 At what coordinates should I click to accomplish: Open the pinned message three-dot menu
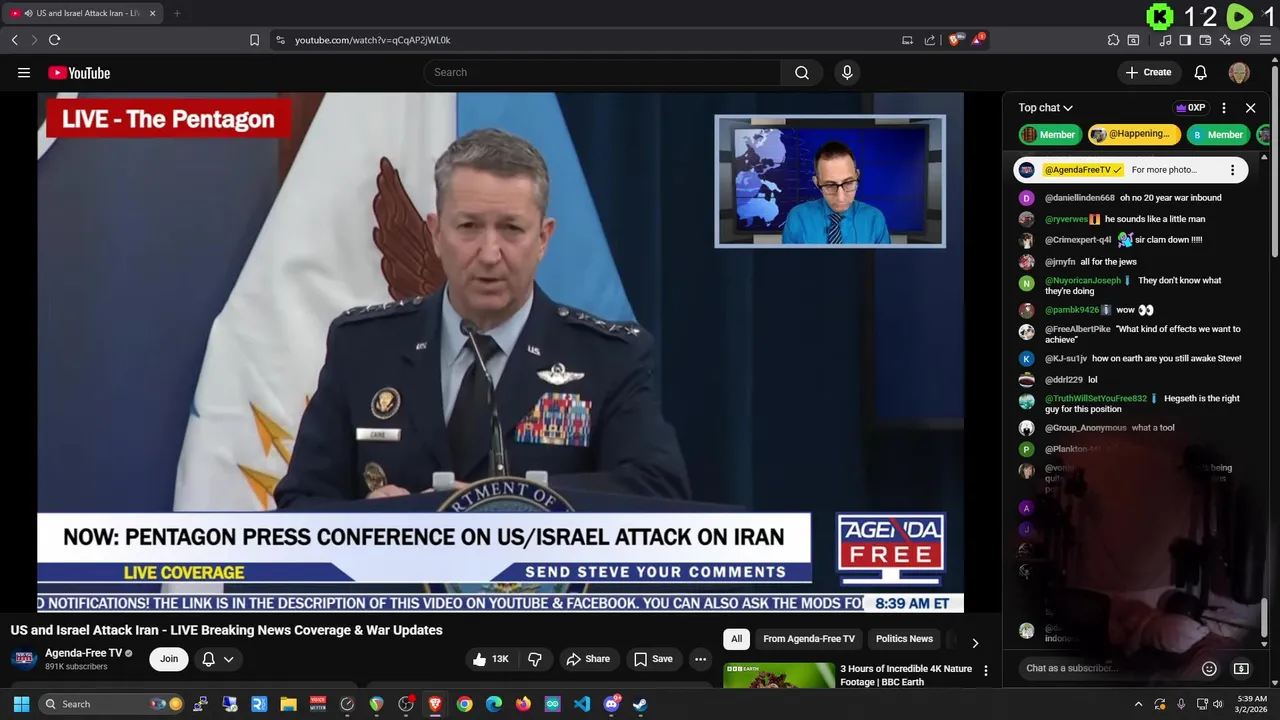tap(1232, 170)
